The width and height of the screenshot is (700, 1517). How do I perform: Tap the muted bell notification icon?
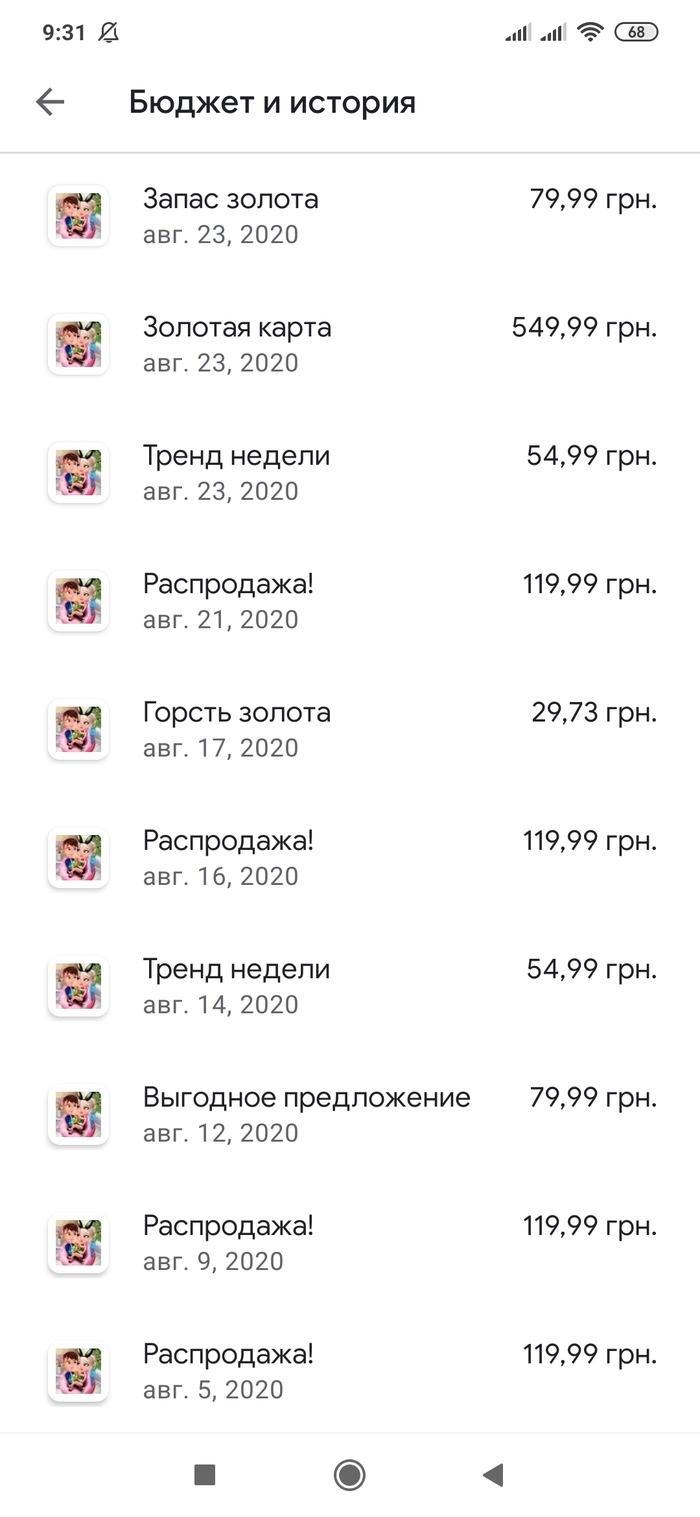pyautogui.click(x=108, y=32)
